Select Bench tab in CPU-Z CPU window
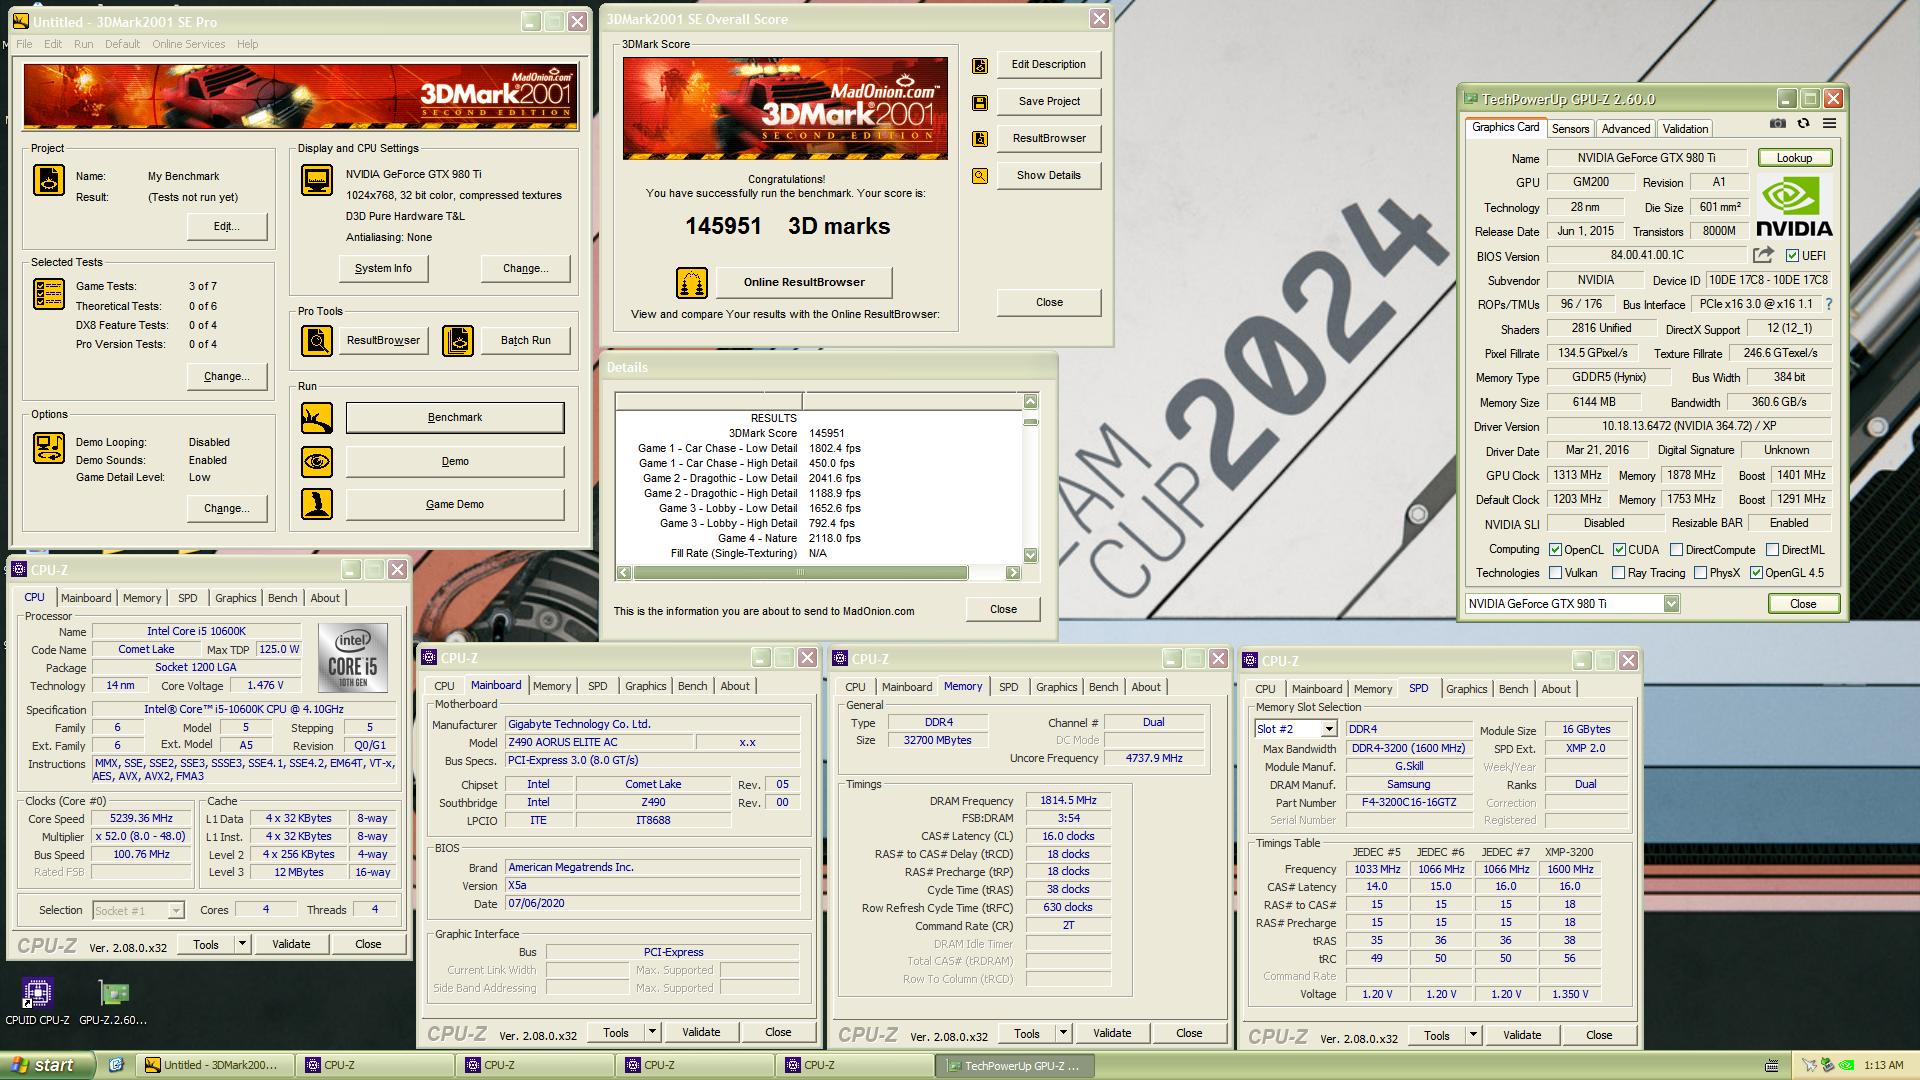Image resolution: width=1920 pixels, height=1080 pixels. point(282,598)
